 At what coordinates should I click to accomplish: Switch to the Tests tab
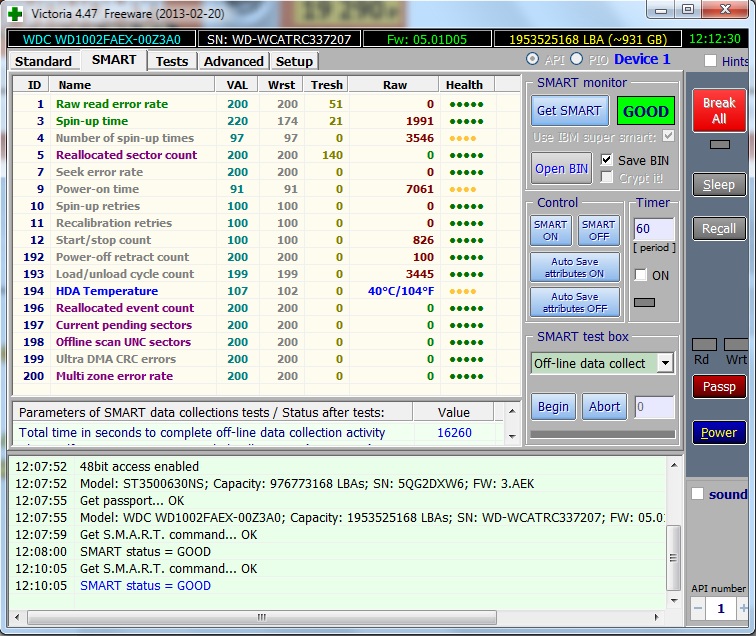coord(171,61)
